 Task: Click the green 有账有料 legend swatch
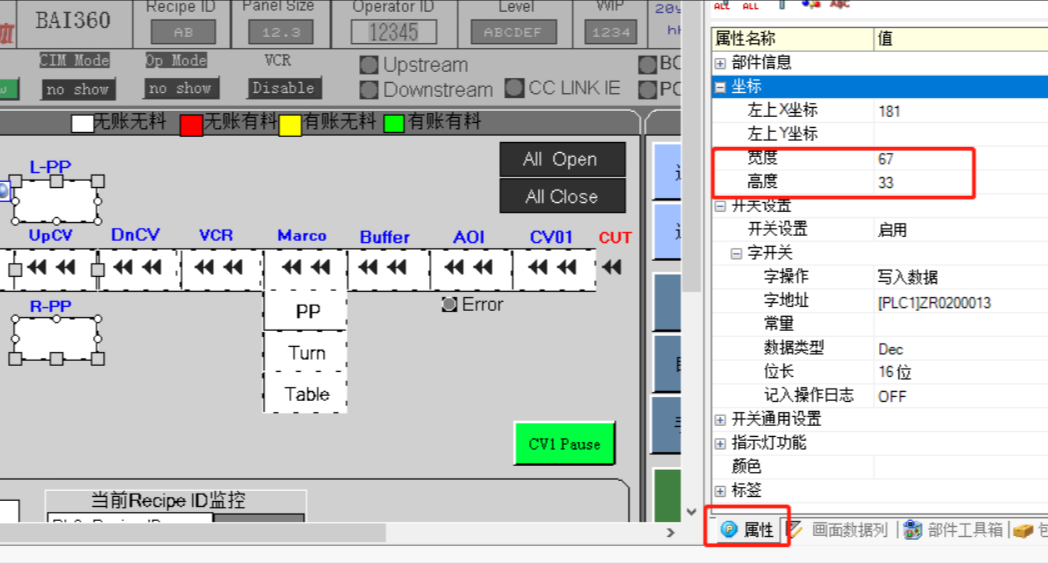coord(394,124)
